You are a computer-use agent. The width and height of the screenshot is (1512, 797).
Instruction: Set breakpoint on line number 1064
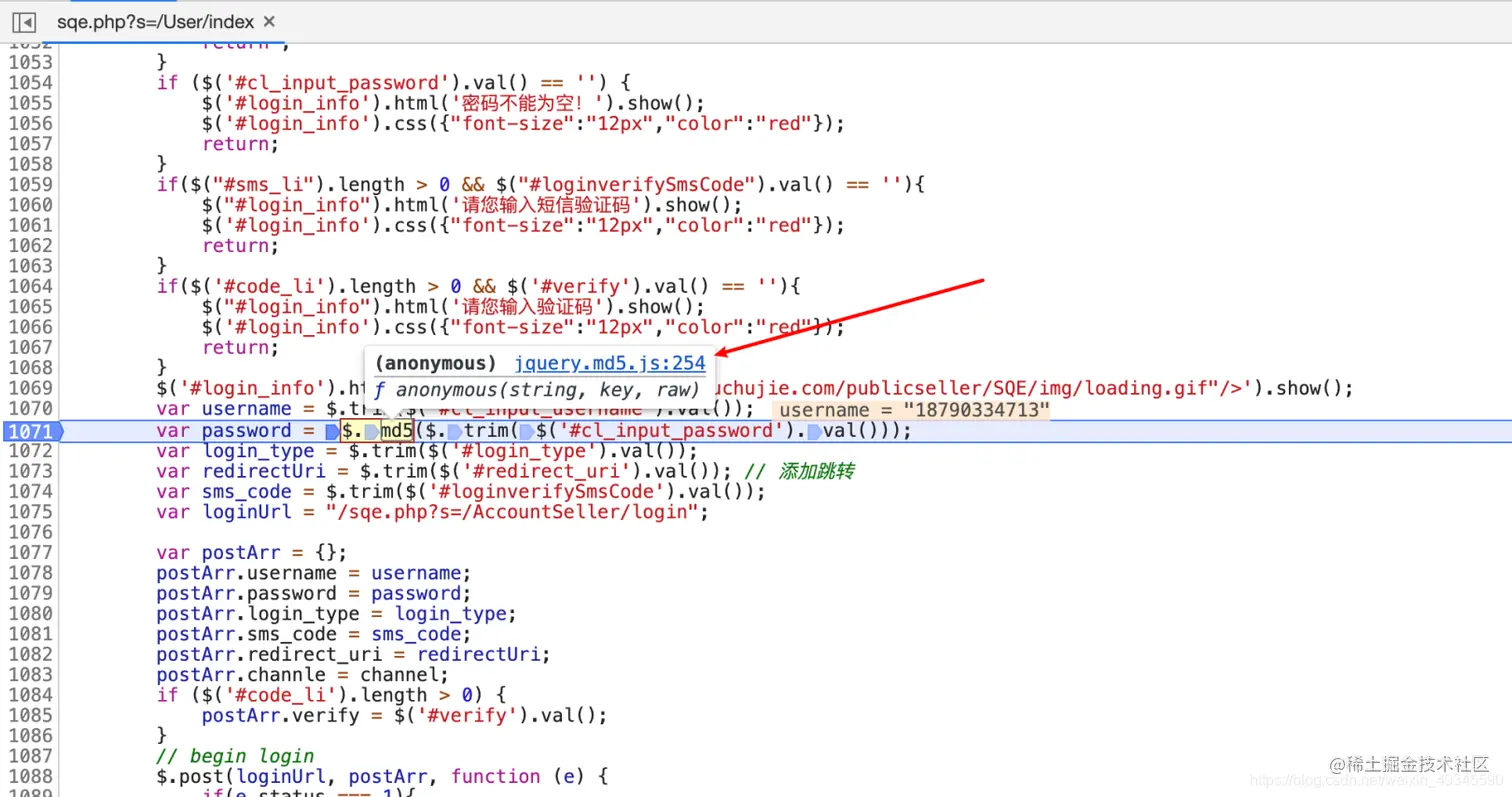[x=29, y=287]
